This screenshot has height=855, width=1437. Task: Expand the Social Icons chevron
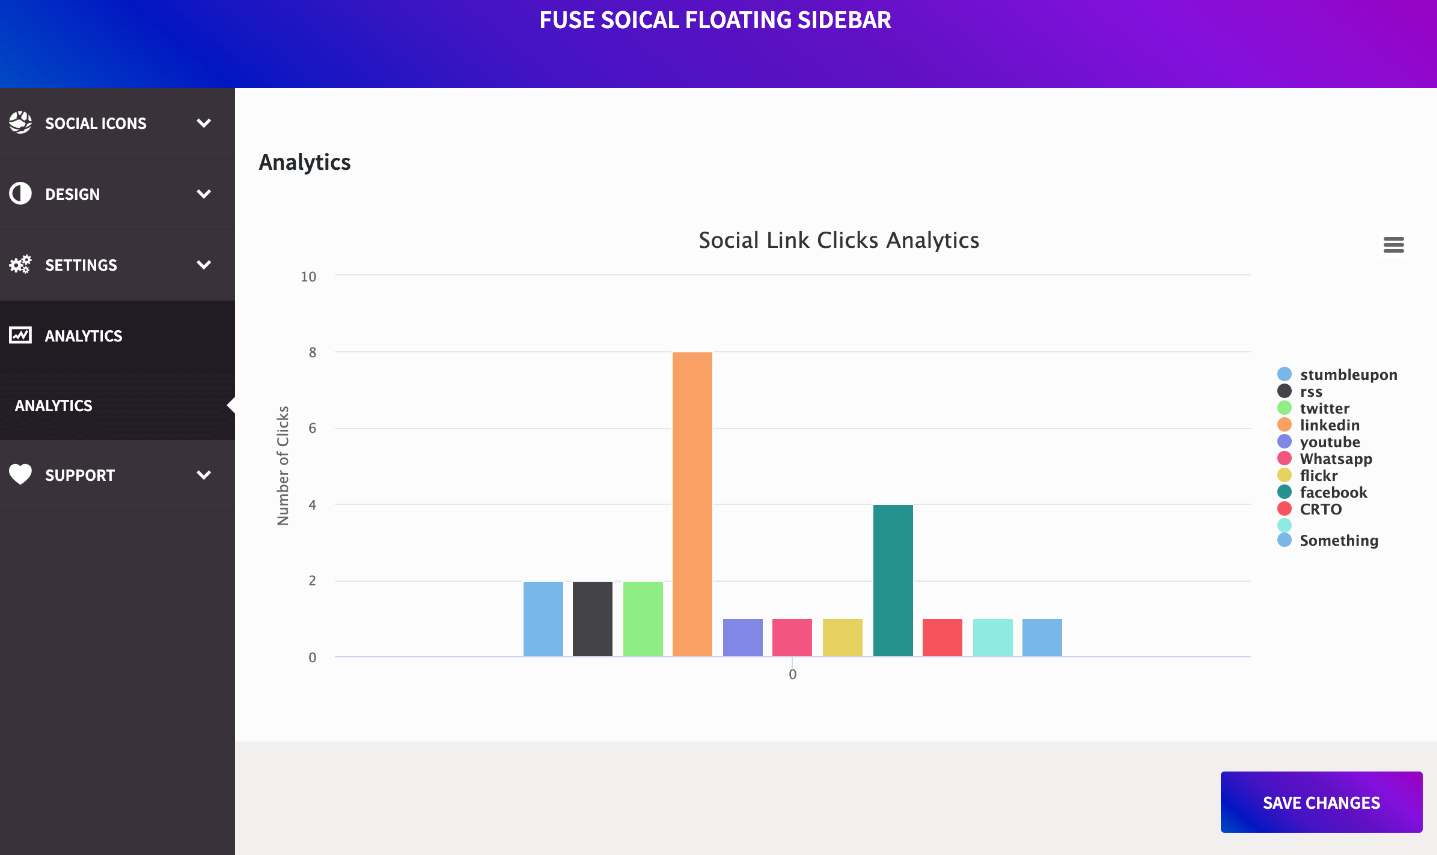click(x=204, y=123)
